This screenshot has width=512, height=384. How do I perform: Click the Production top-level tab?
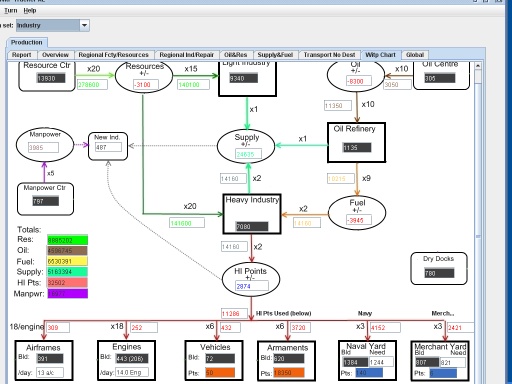(27, 42)
